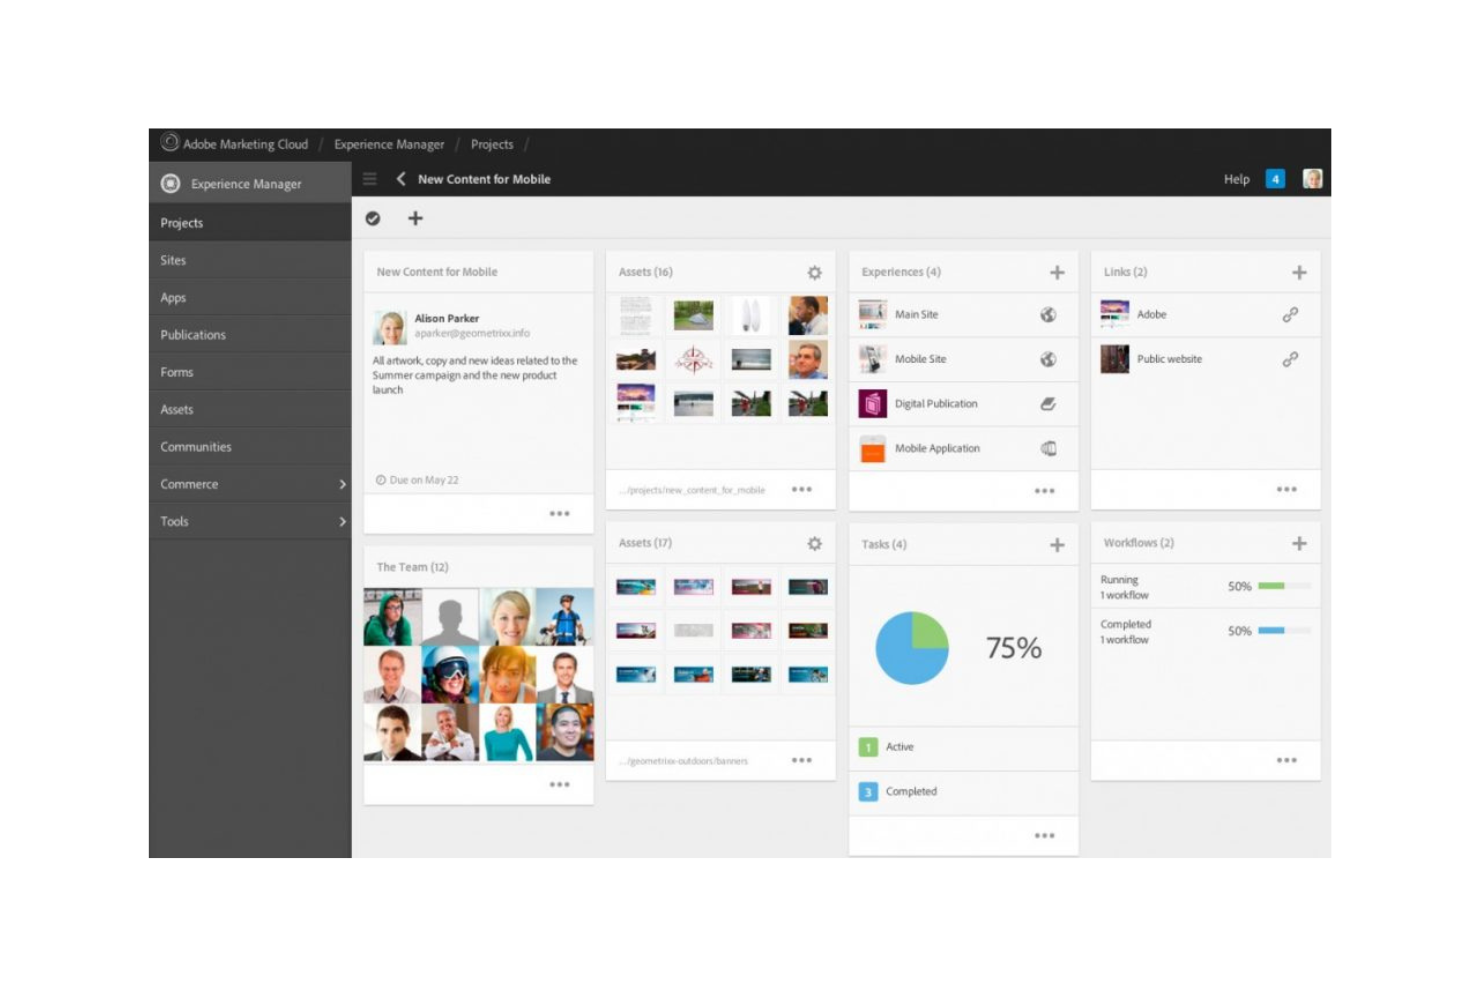Click the tasks pie chart
The image size is (1480, 987).
pos(912,648)
